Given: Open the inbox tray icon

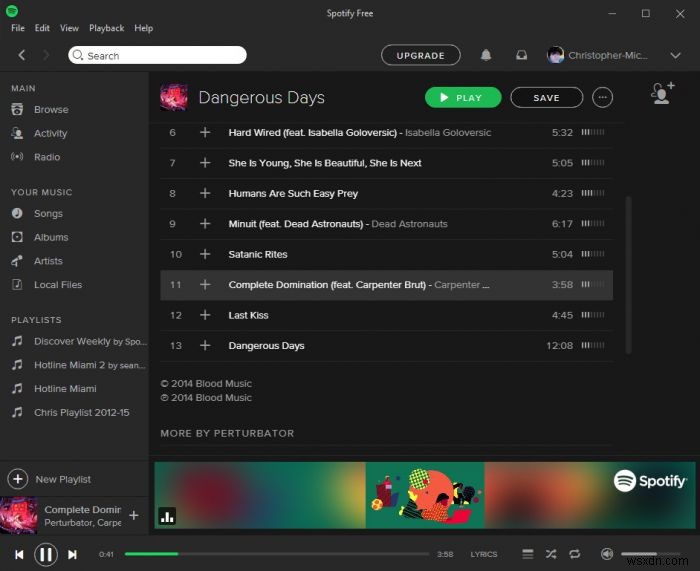Looking at the screenshot, I should click(x=521, y=55).
